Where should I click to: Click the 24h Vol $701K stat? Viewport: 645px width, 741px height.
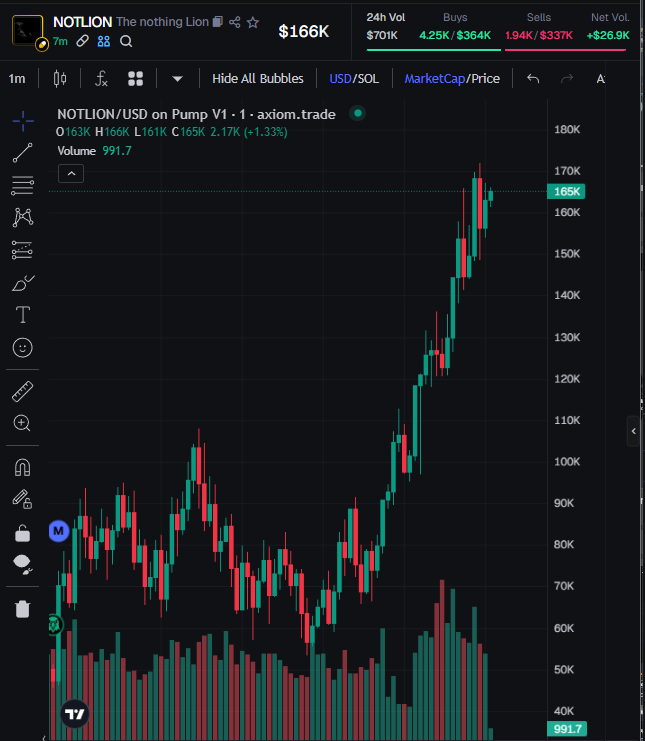pos(386,27)
